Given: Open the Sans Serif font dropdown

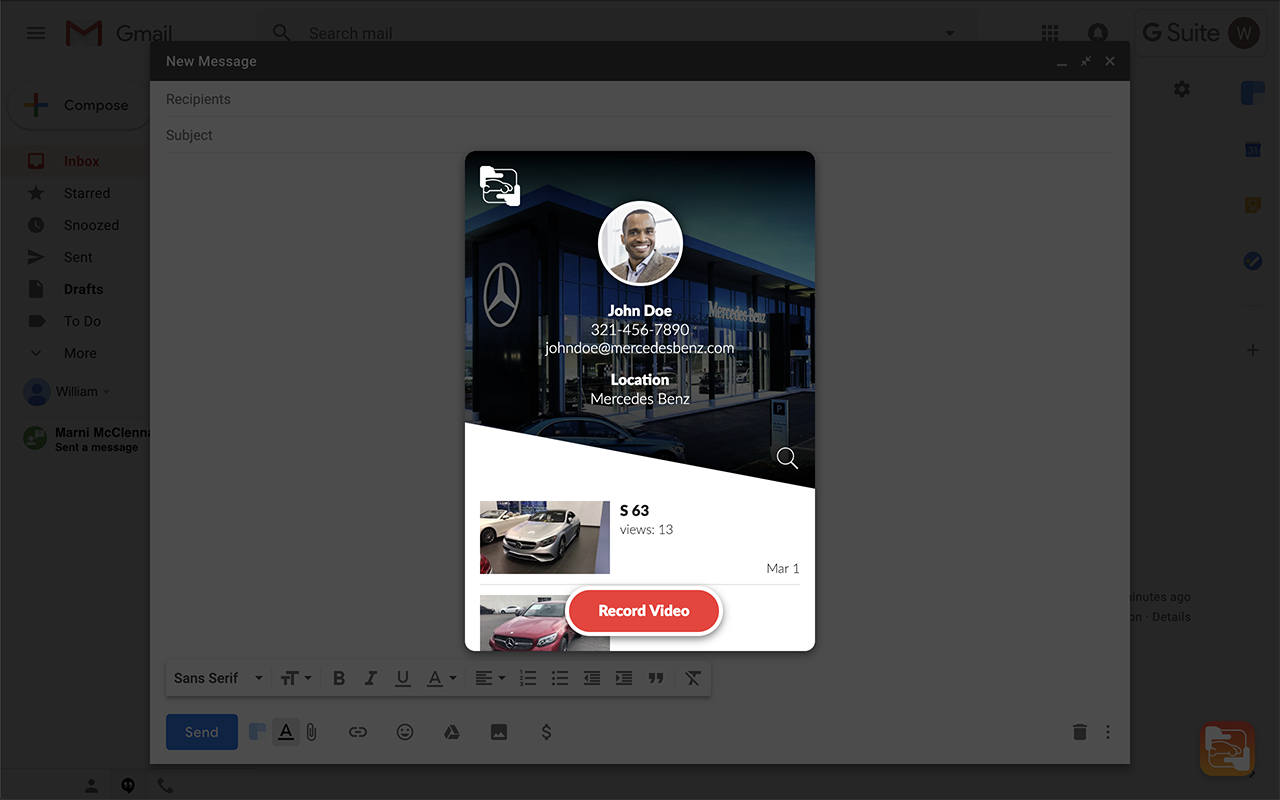Looking at the screenshot, I should click(x=218, y=678).
